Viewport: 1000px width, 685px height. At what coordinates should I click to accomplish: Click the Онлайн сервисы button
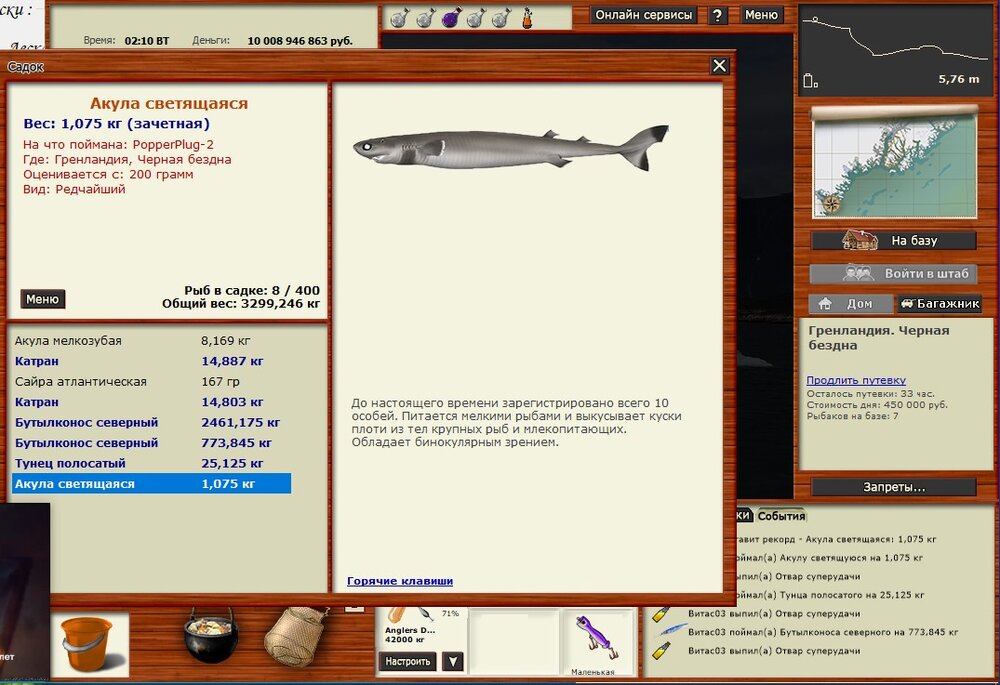(x=644, y=15)
